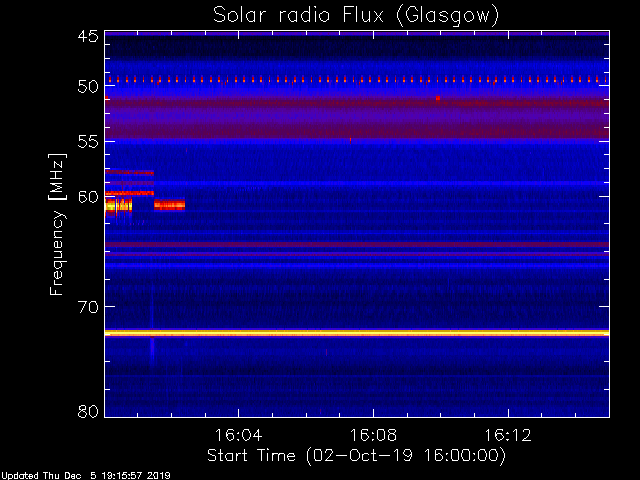Screen dimensions: 640x480
Task: Click the '16:08' time tick label
Action: pyautogui.click(x=373, y=435)
